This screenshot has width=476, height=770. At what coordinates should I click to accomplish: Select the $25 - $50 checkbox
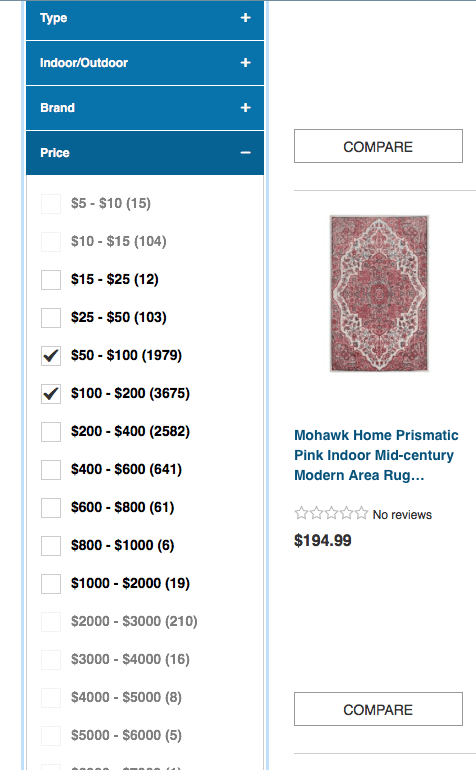point(51,318)
